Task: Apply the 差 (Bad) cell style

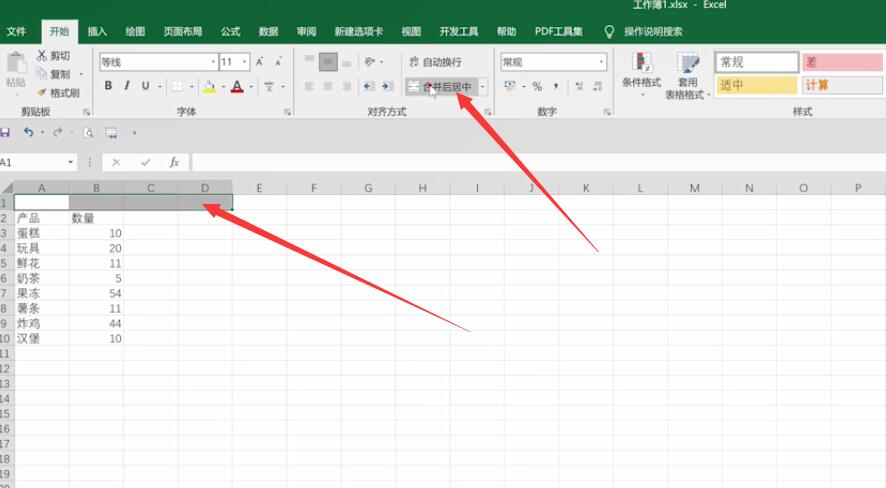Action: pos(842,62)
